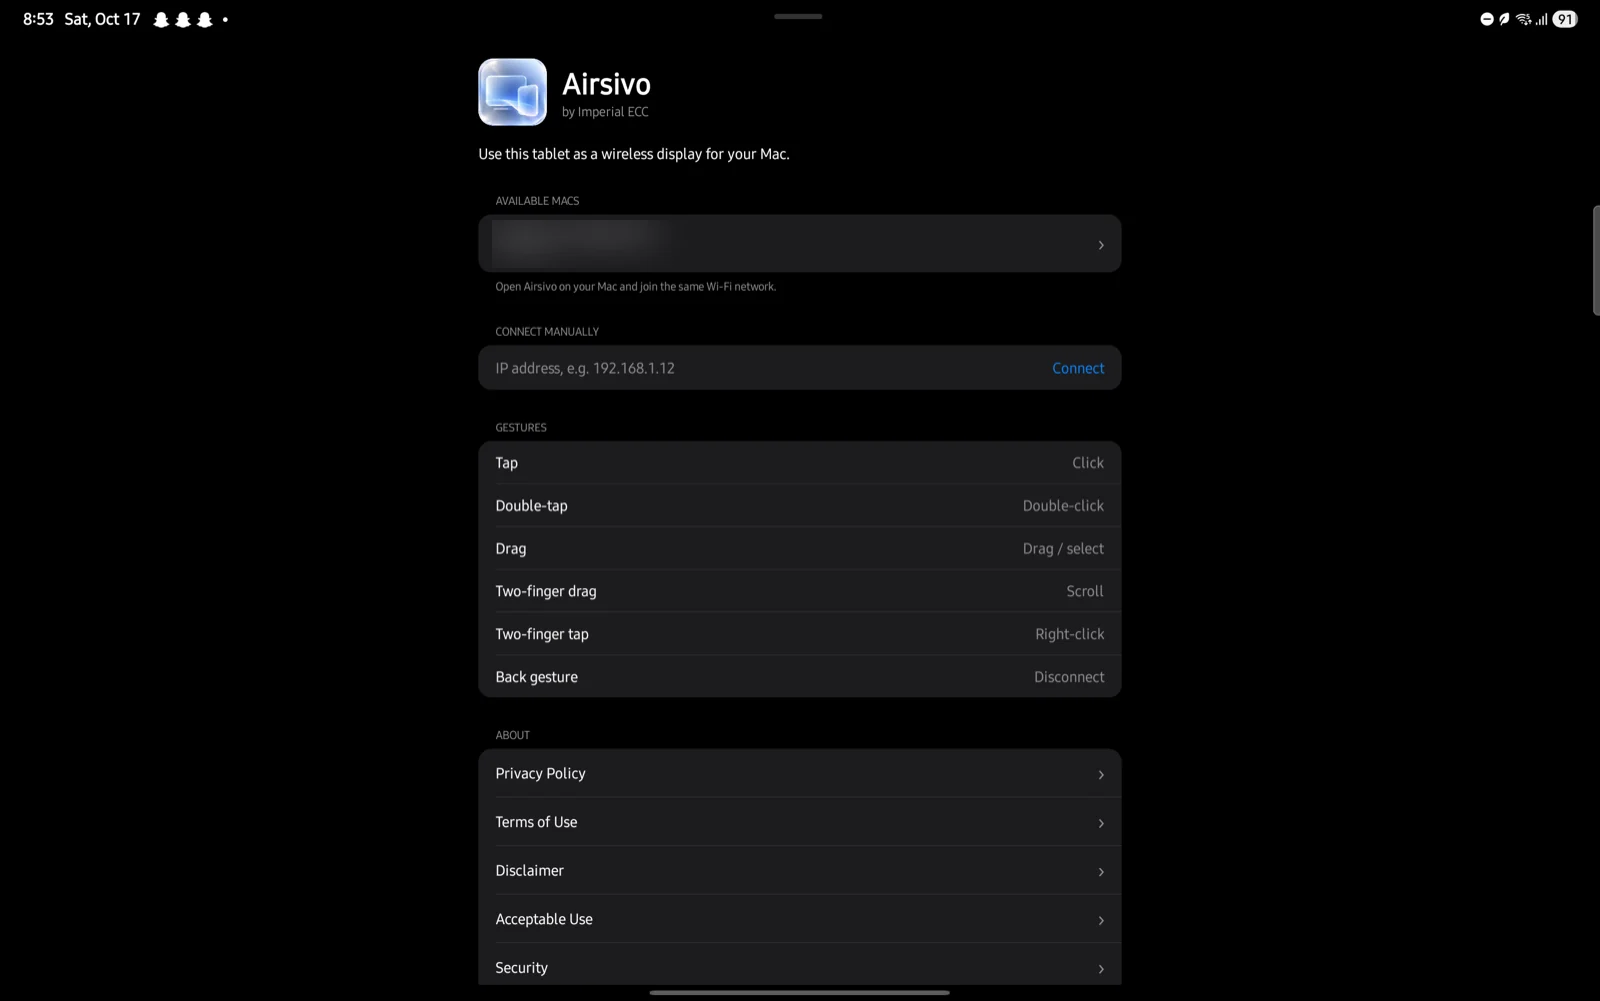
Task: Select the Drag gesture label
Action: coord(510,549)
